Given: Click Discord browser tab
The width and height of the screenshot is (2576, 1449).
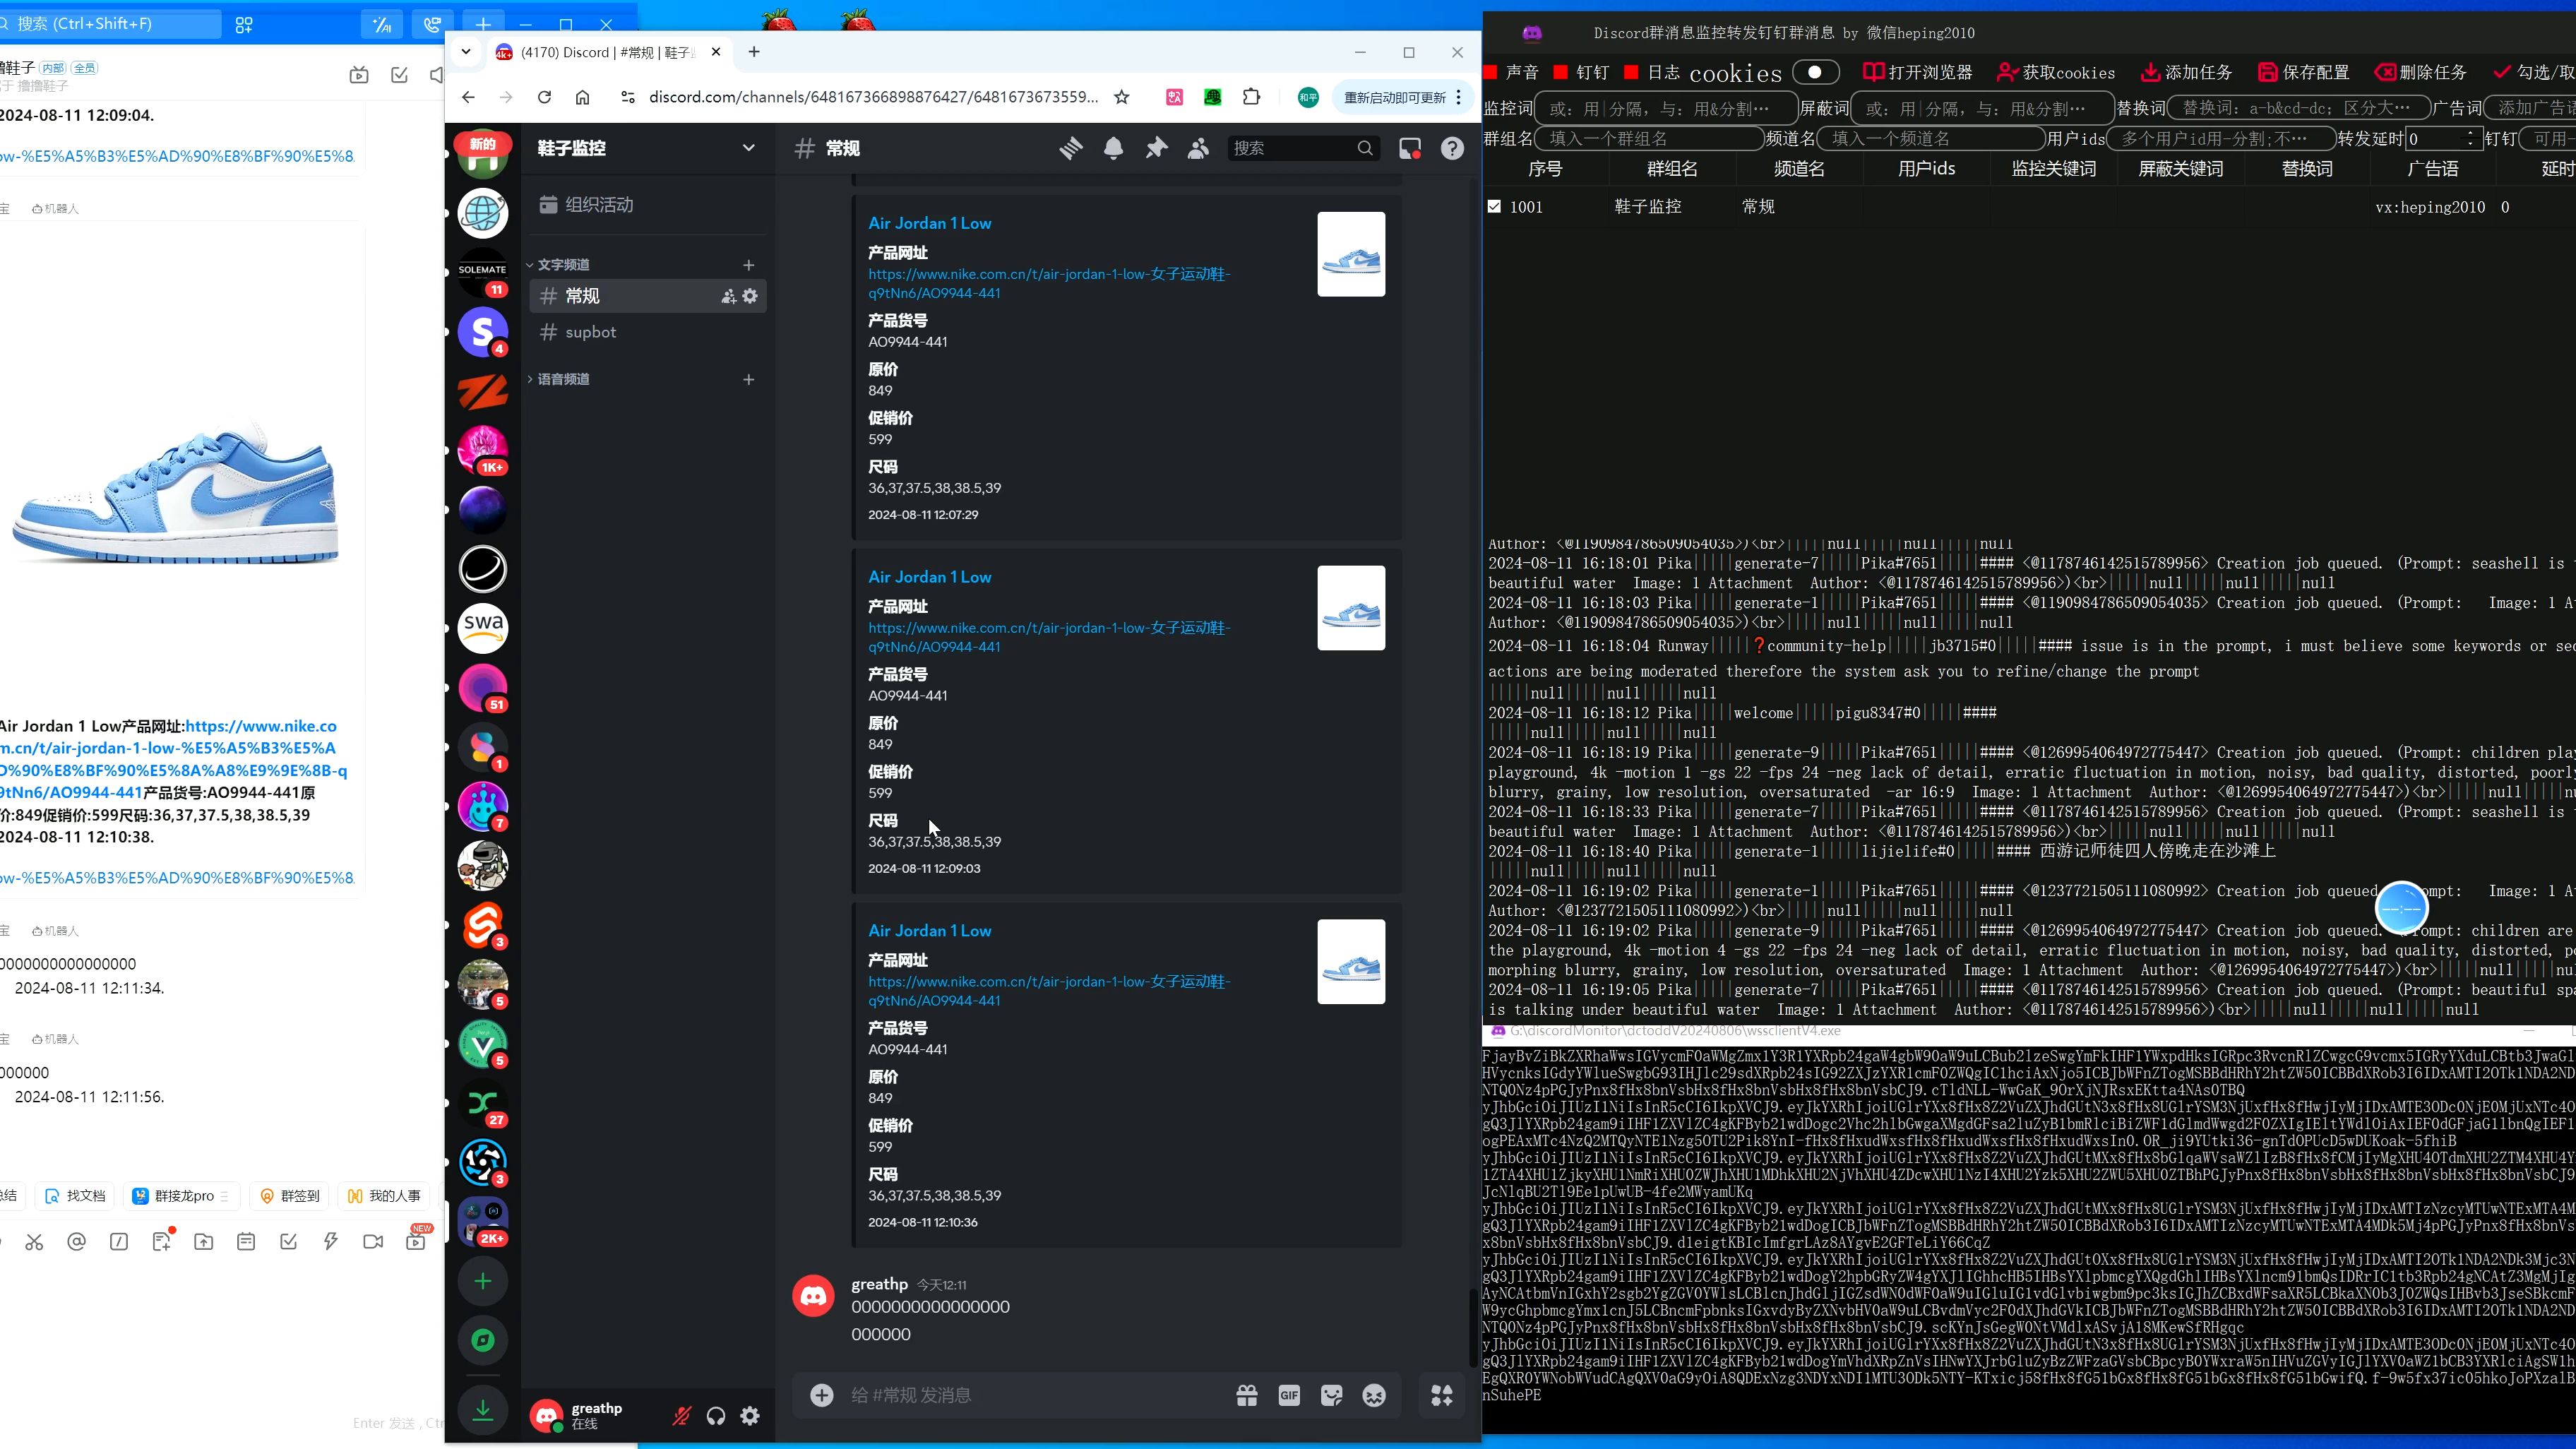Looking at the screenshot, I should (x=608, y=52).
